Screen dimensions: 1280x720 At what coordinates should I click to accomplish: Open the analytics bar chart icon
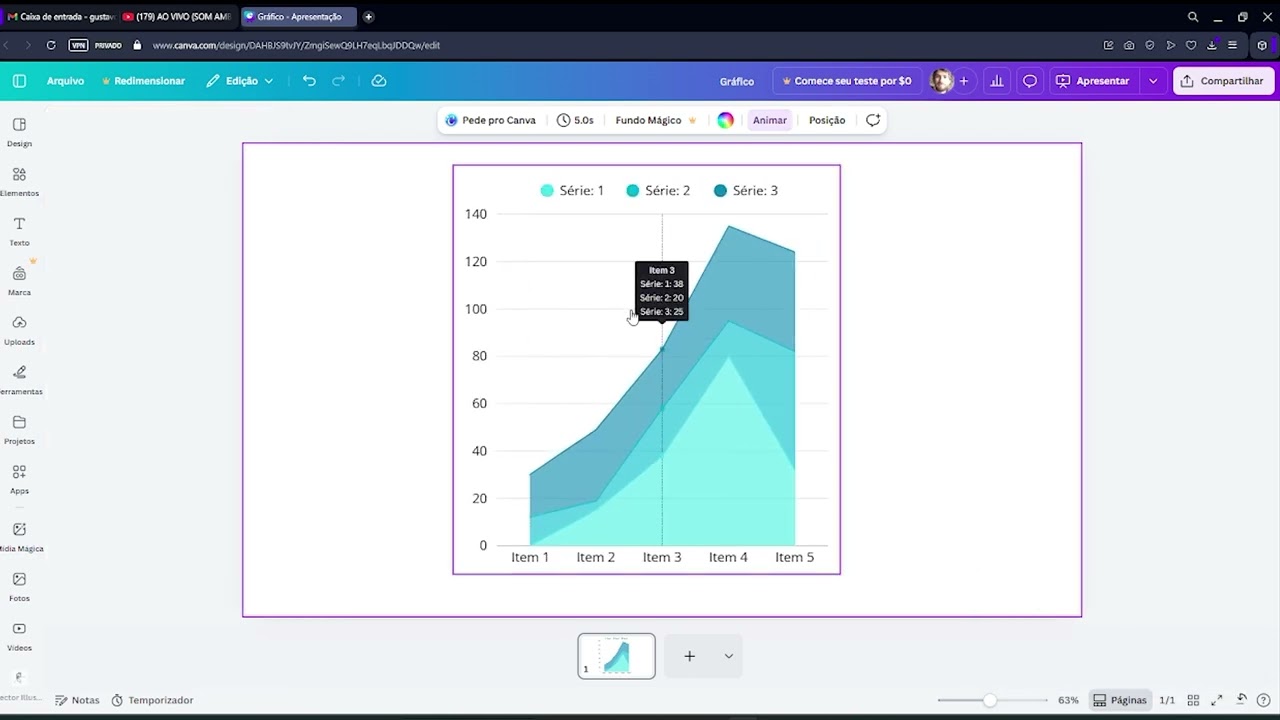pos(996,81)
